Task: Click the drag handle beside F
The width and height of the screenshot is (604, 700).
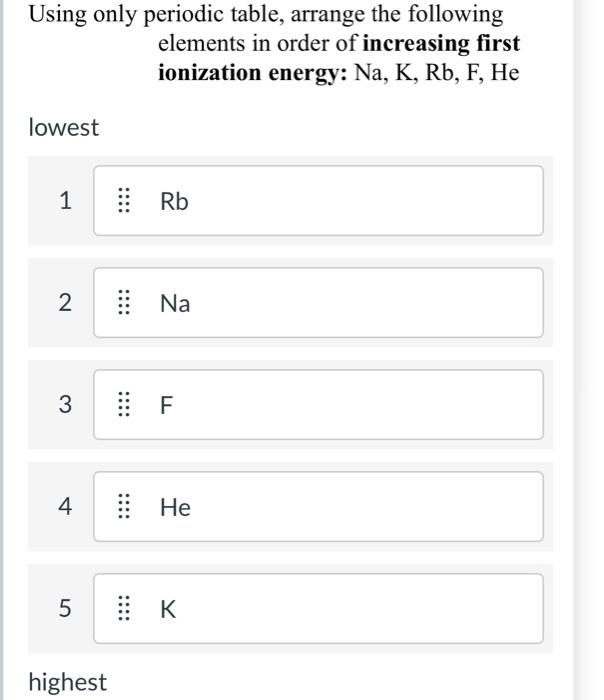Action: coord(124,404)
